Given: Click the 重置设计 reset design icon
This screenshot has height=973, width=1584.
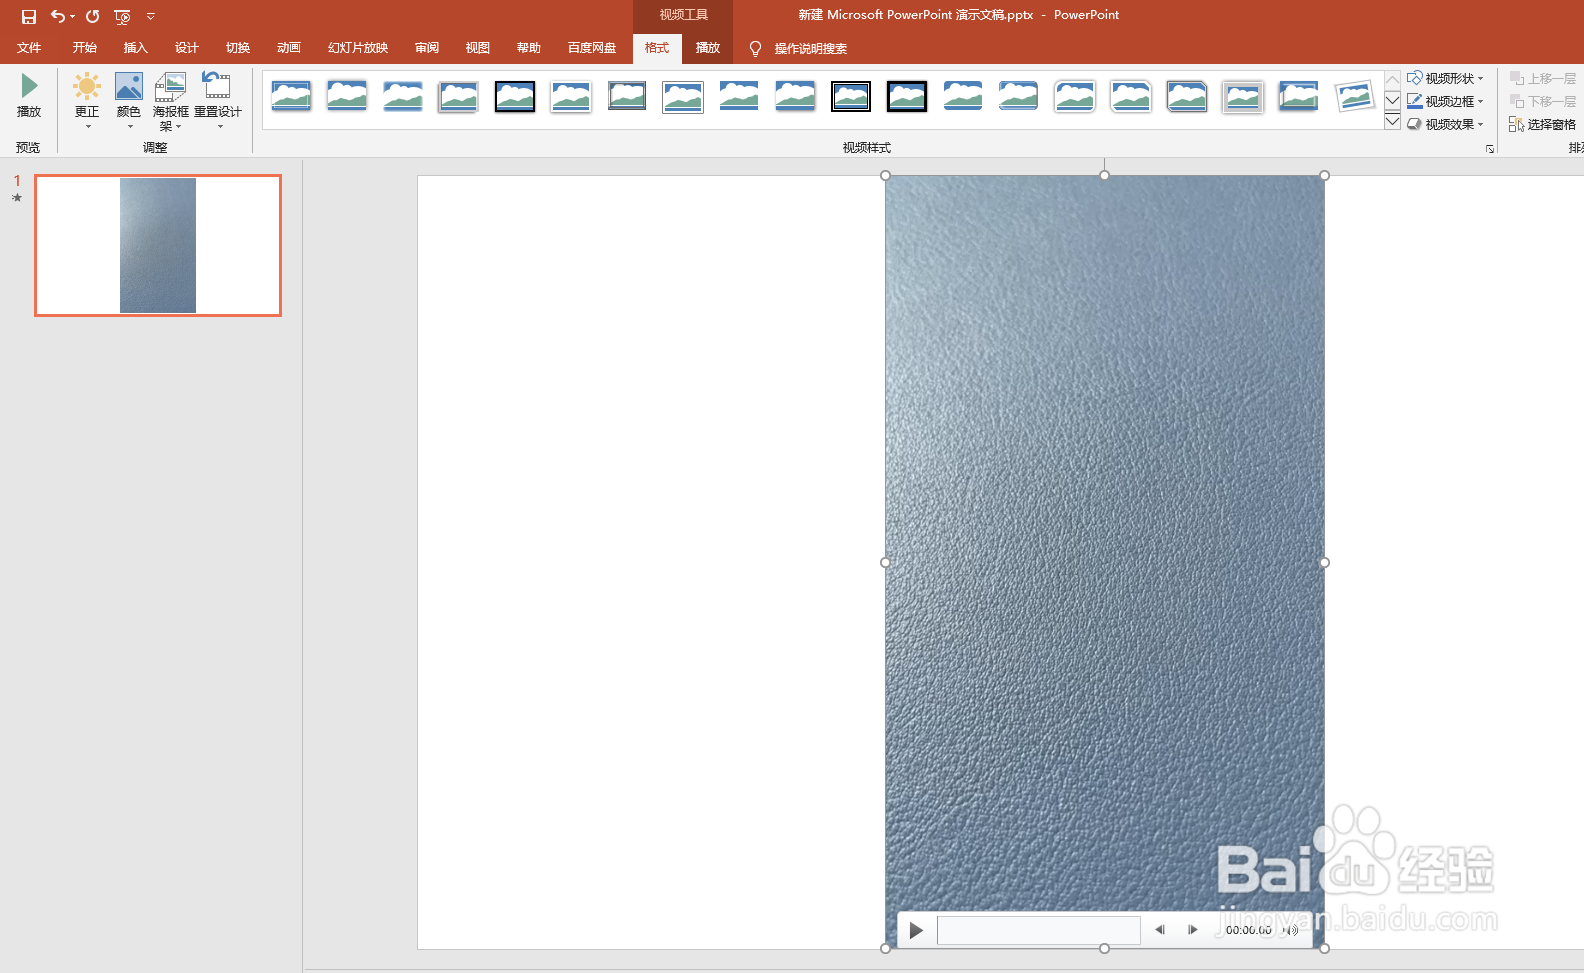Looking at the screenshot, I should tap(217, 86).
